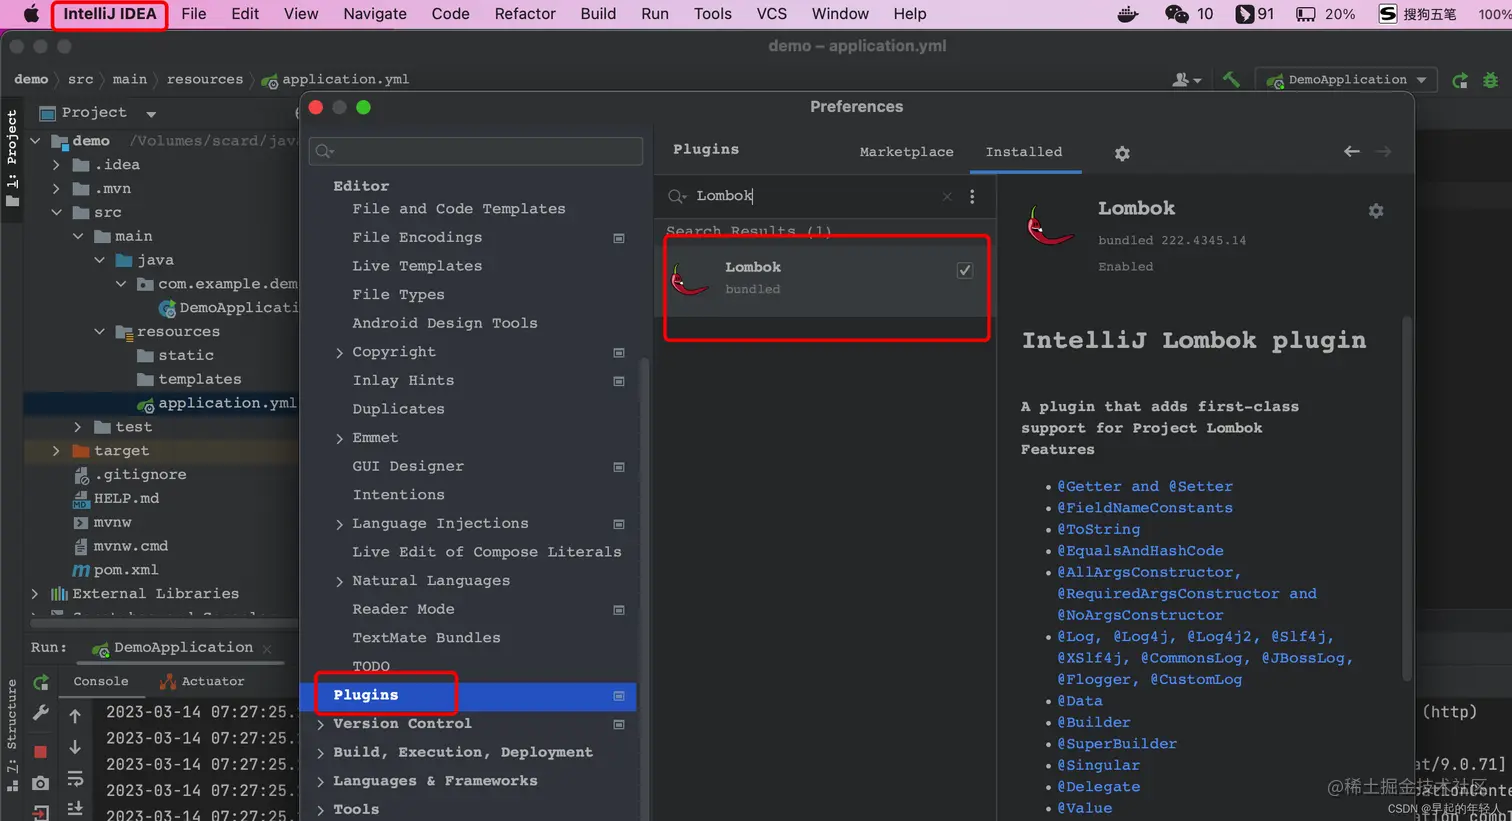This screenshot has width=1512, height=821.
Task: Click the battery status in menu bar
Action: tap(1326, 14)
